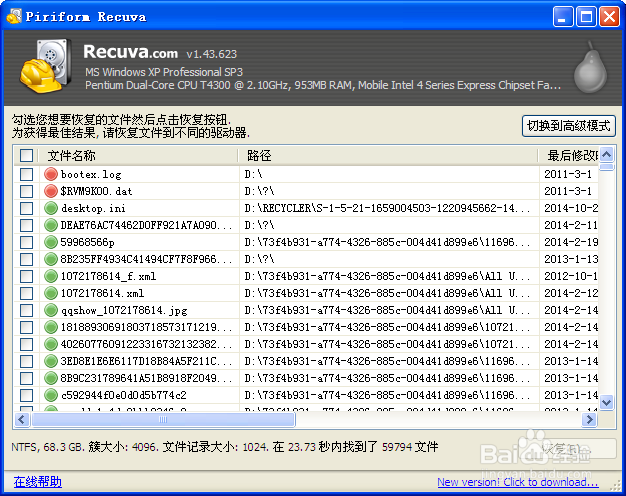Check the box for qqshow_1072178614.jpg
Screen dimensions: 626x496
click(x=26, y=310)
